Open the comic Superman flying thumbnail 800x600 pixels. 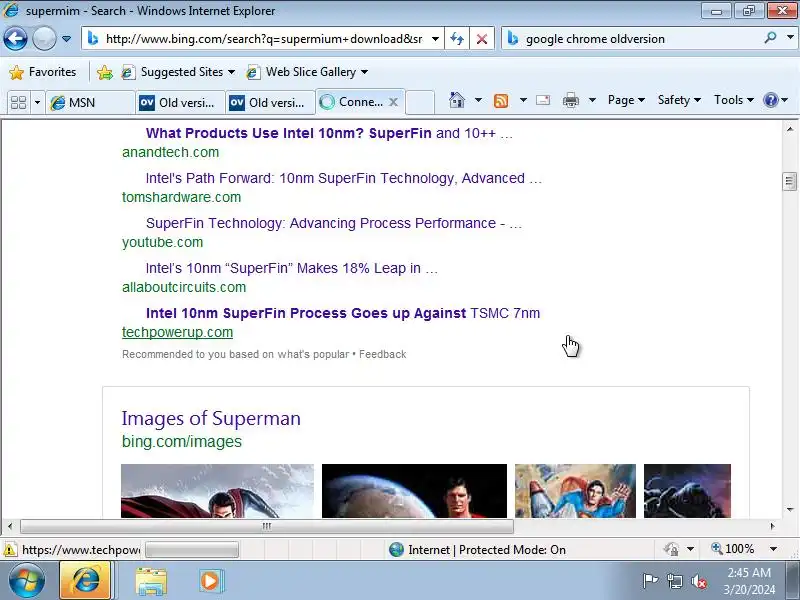575,491
